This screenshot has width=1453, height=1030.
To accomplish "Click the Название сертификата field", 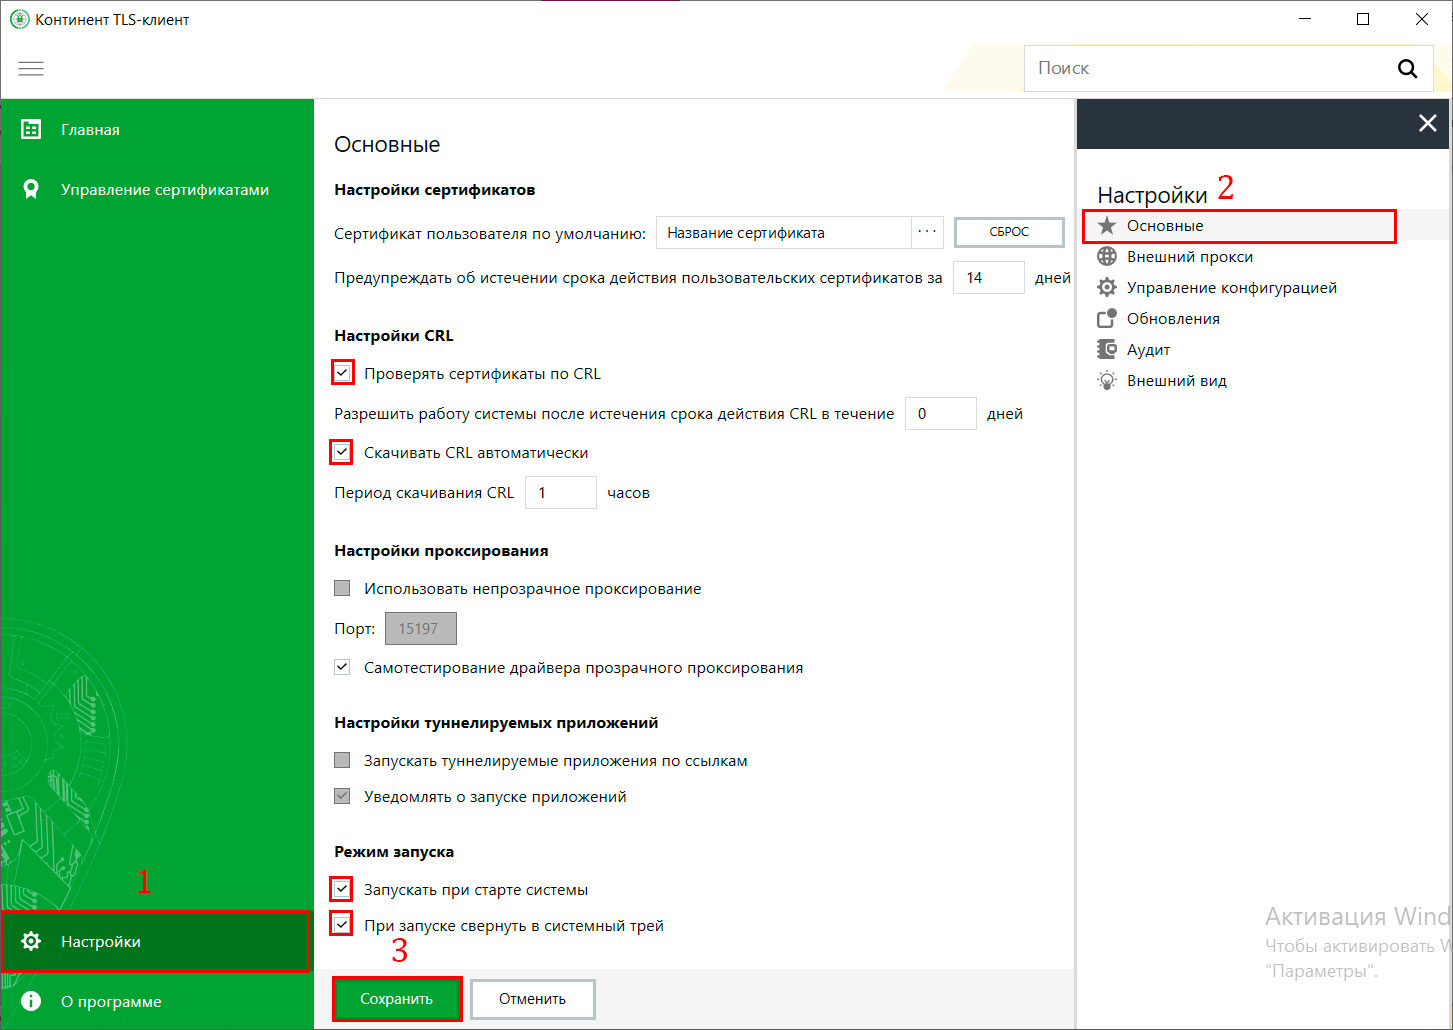I will coord(784,232).
